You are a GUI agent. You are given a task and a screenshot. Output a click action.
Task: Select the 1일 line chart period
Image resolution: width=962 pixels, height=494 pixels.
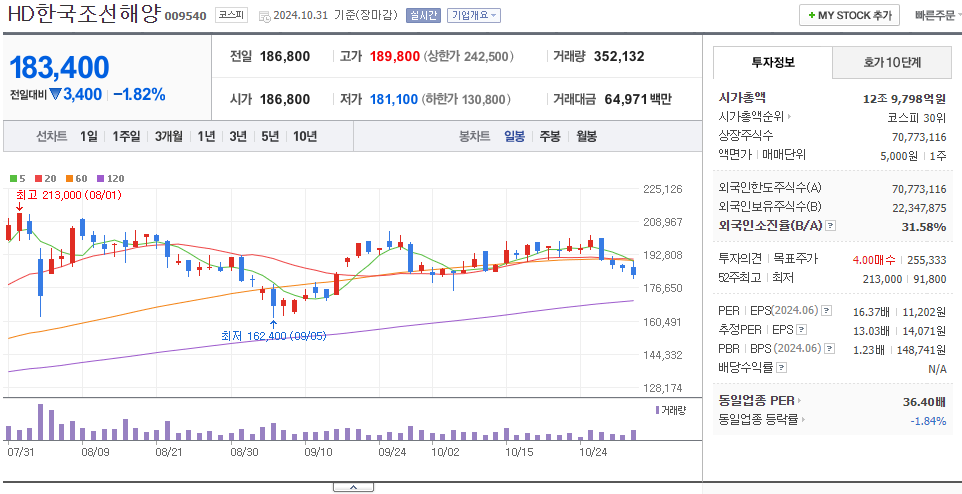click(88, 136)
